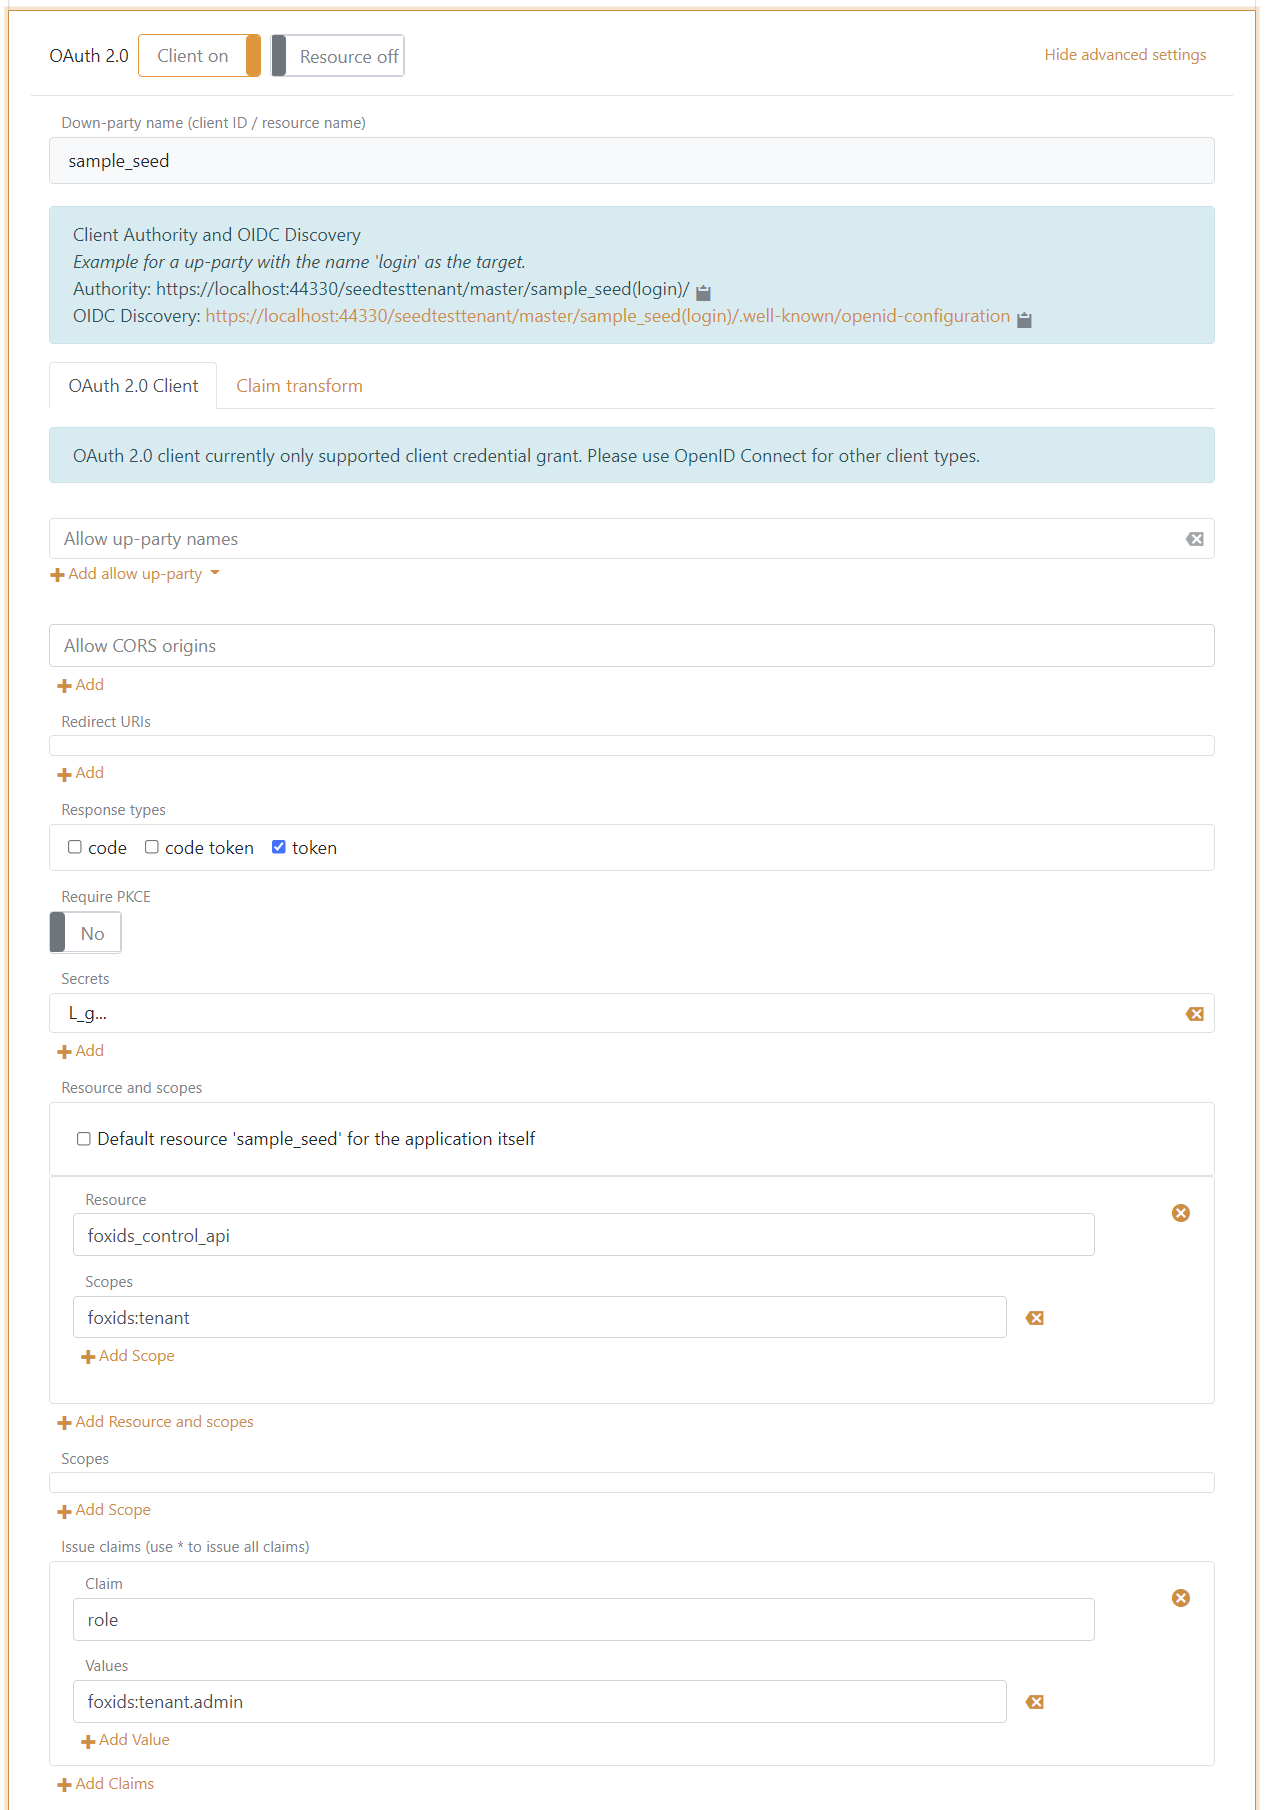Enable the code response type

(x=75, y=846)
